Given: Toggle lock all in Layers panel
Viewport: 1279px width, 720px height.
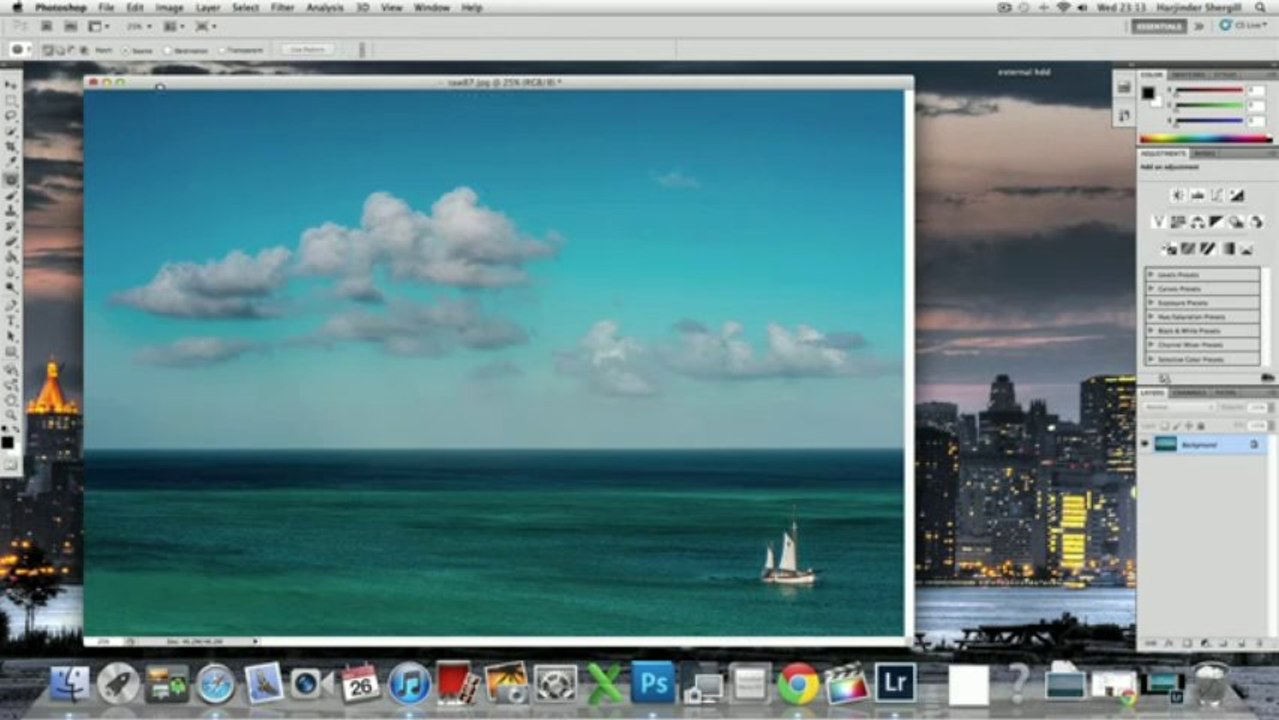Looking at the screenshot, I should [x=1201, y=426].
